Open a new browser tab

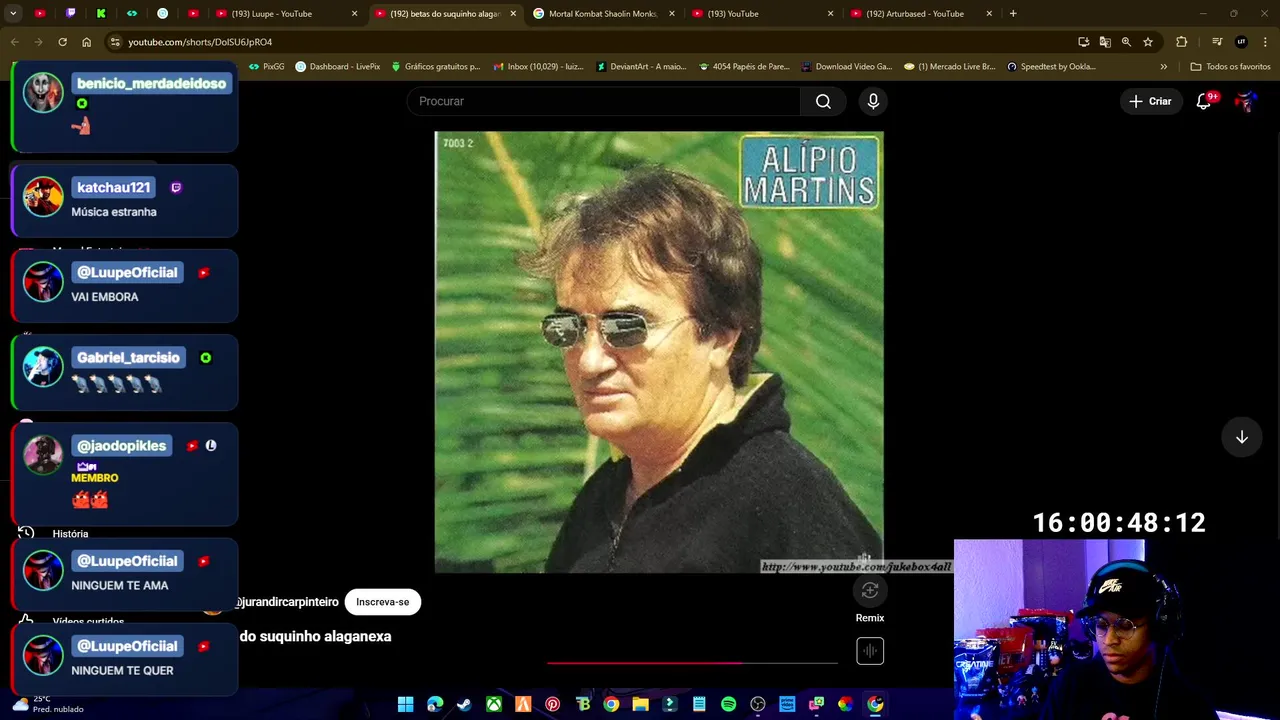pos(1013,14)
